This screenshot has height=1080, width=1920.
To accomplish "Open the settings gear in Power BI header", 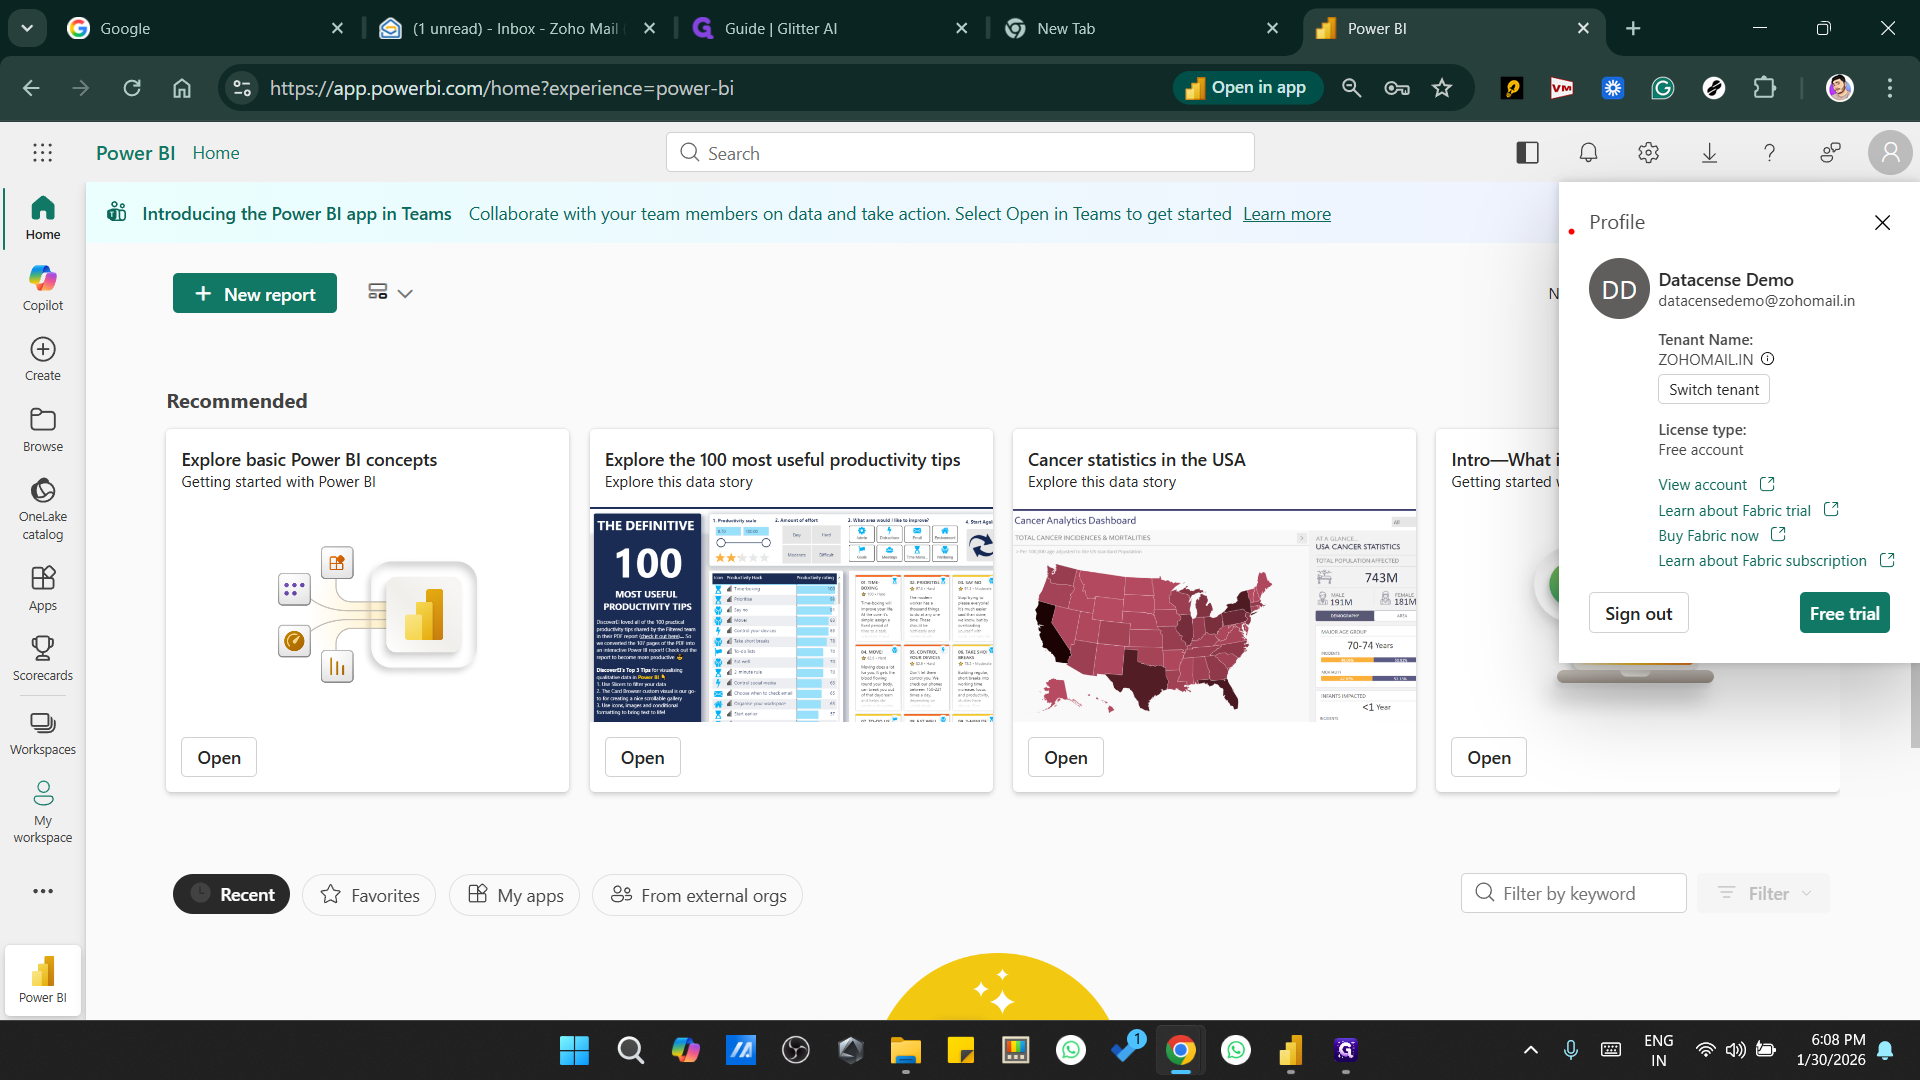I will [x=1648, y=153].
